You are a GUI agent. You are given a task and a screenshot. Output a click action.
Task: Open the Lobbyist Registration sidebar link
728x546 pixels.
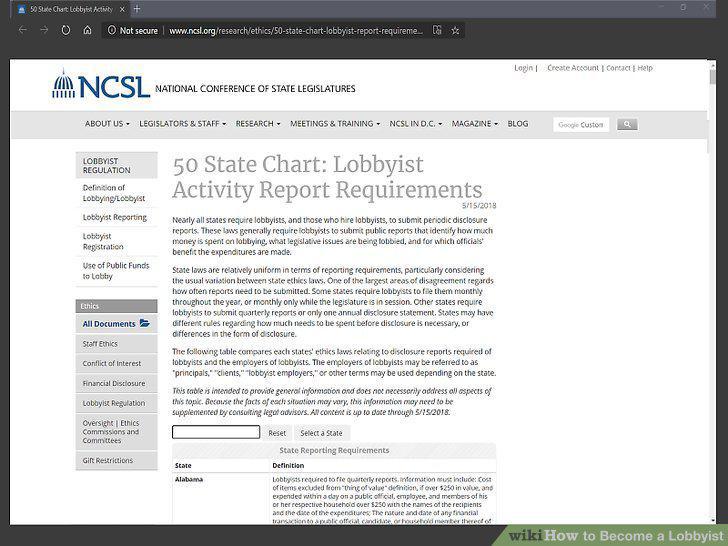pos(103,241)
